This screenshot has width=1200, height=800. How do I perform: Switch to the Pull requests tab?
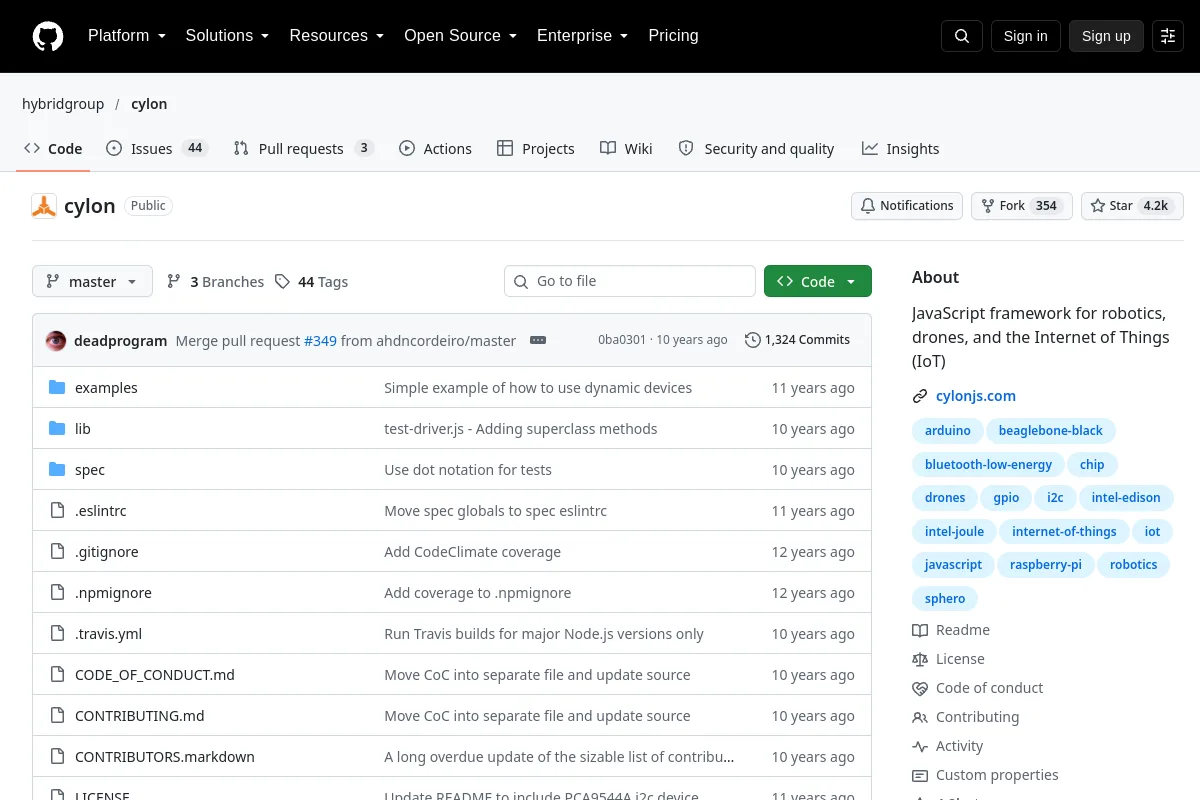pos(303,148)
